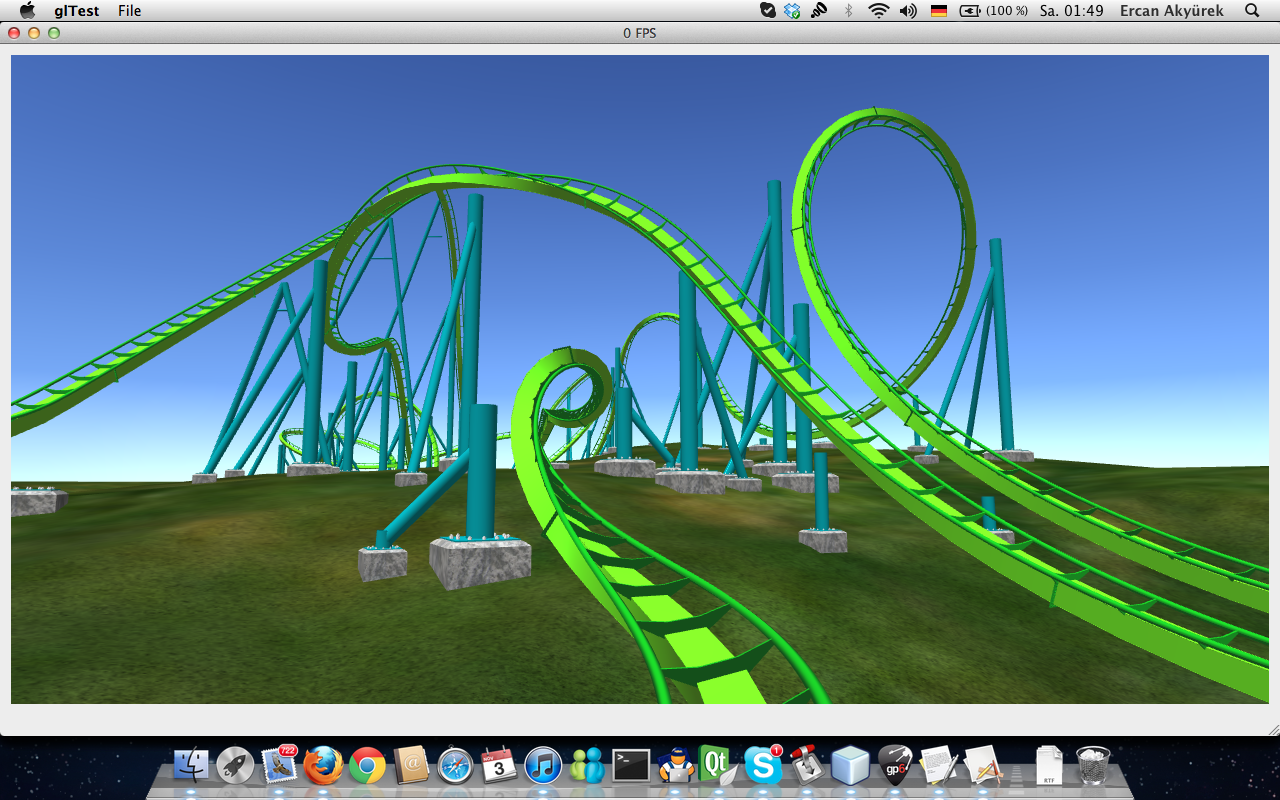Screen dimensions: 1280x800
Task: Open the Trash in the dock
Action: click(1093, 766)
